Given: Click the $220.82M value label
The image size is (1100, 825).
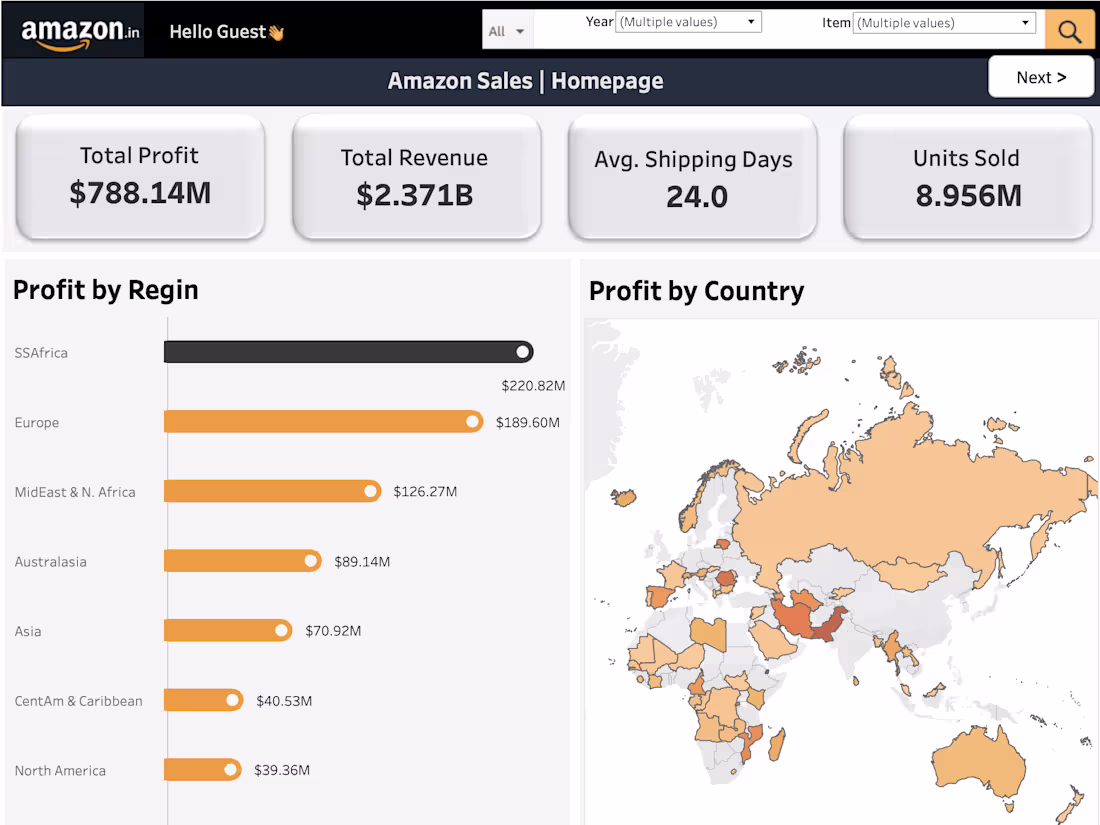Looking at the screenshot, I should [x=531, y=385].
